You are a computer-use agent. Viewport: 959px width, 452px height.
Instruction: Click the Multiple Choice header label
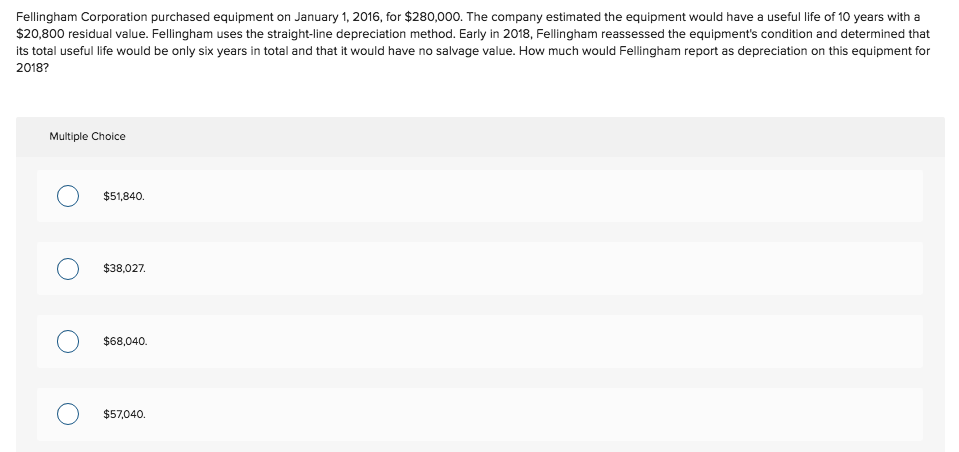point(87,136)
